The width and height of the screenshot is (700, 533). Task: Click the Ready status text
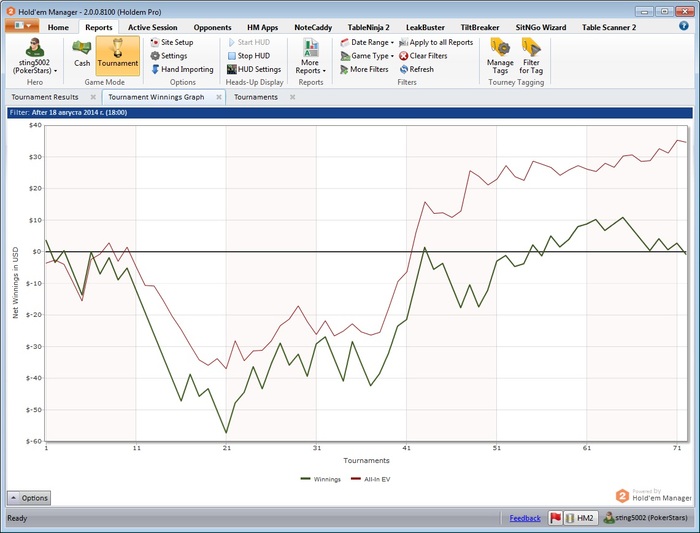pyautogui.click(x=17, y=518)
